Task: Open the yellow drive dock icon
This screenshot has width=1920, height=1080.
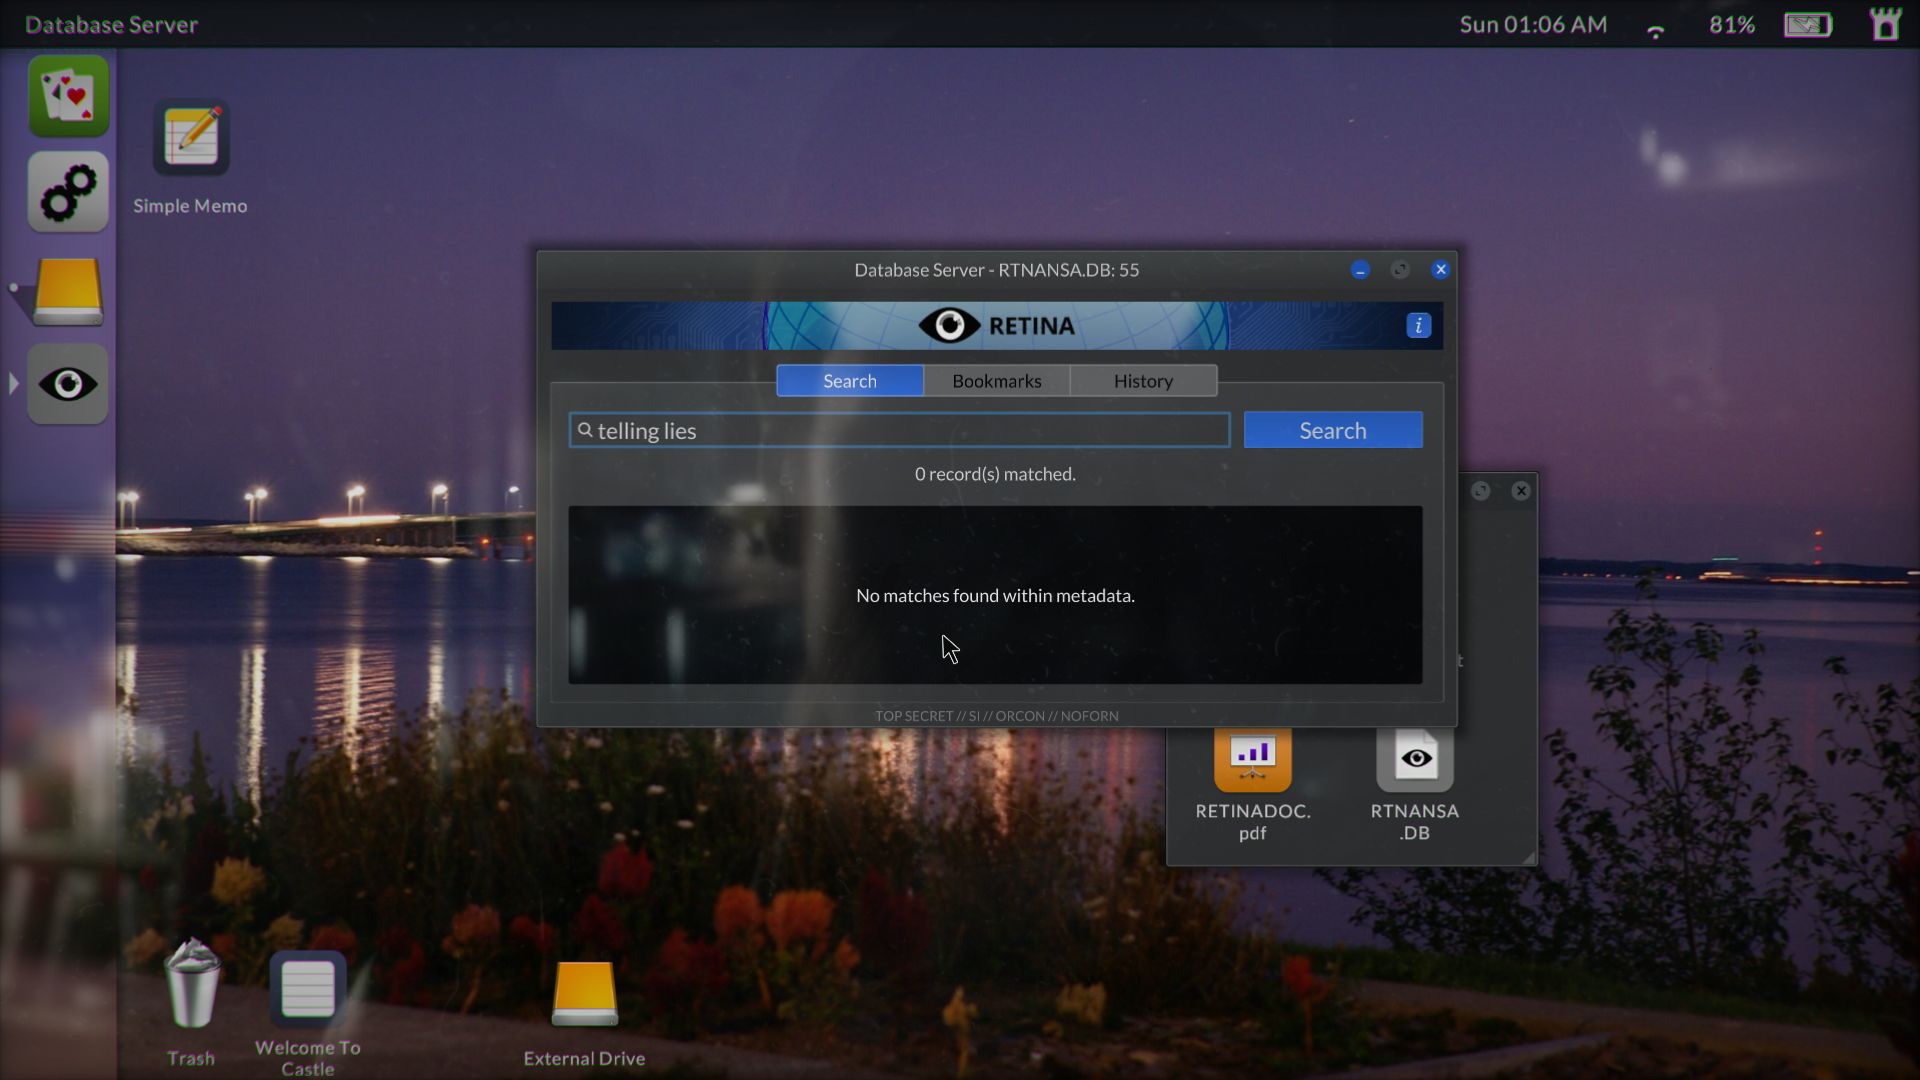Action: 68,290
